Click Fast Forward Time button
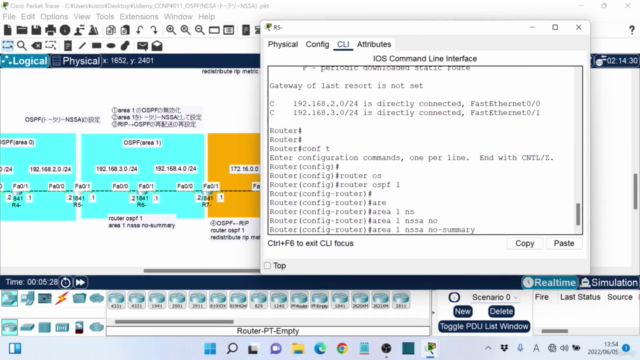The height and width of the screenshot is (360, 640). pyautogui.click(x=80, y=282)
